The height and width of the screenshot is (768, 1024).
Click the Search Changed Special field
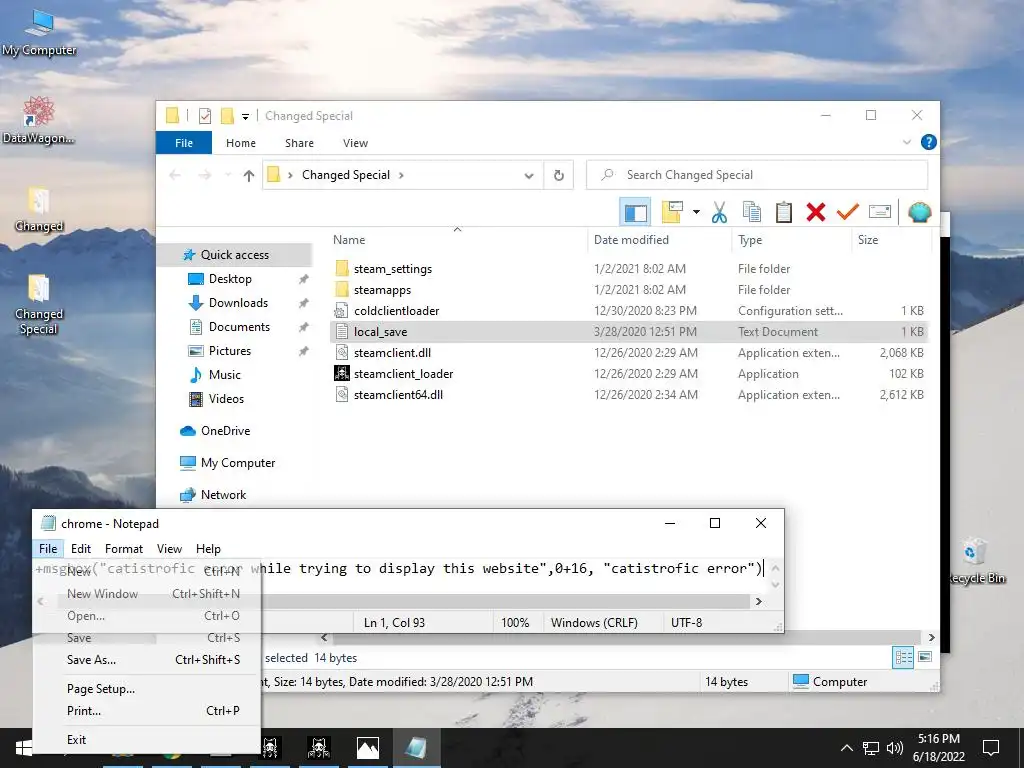[757, 175]
